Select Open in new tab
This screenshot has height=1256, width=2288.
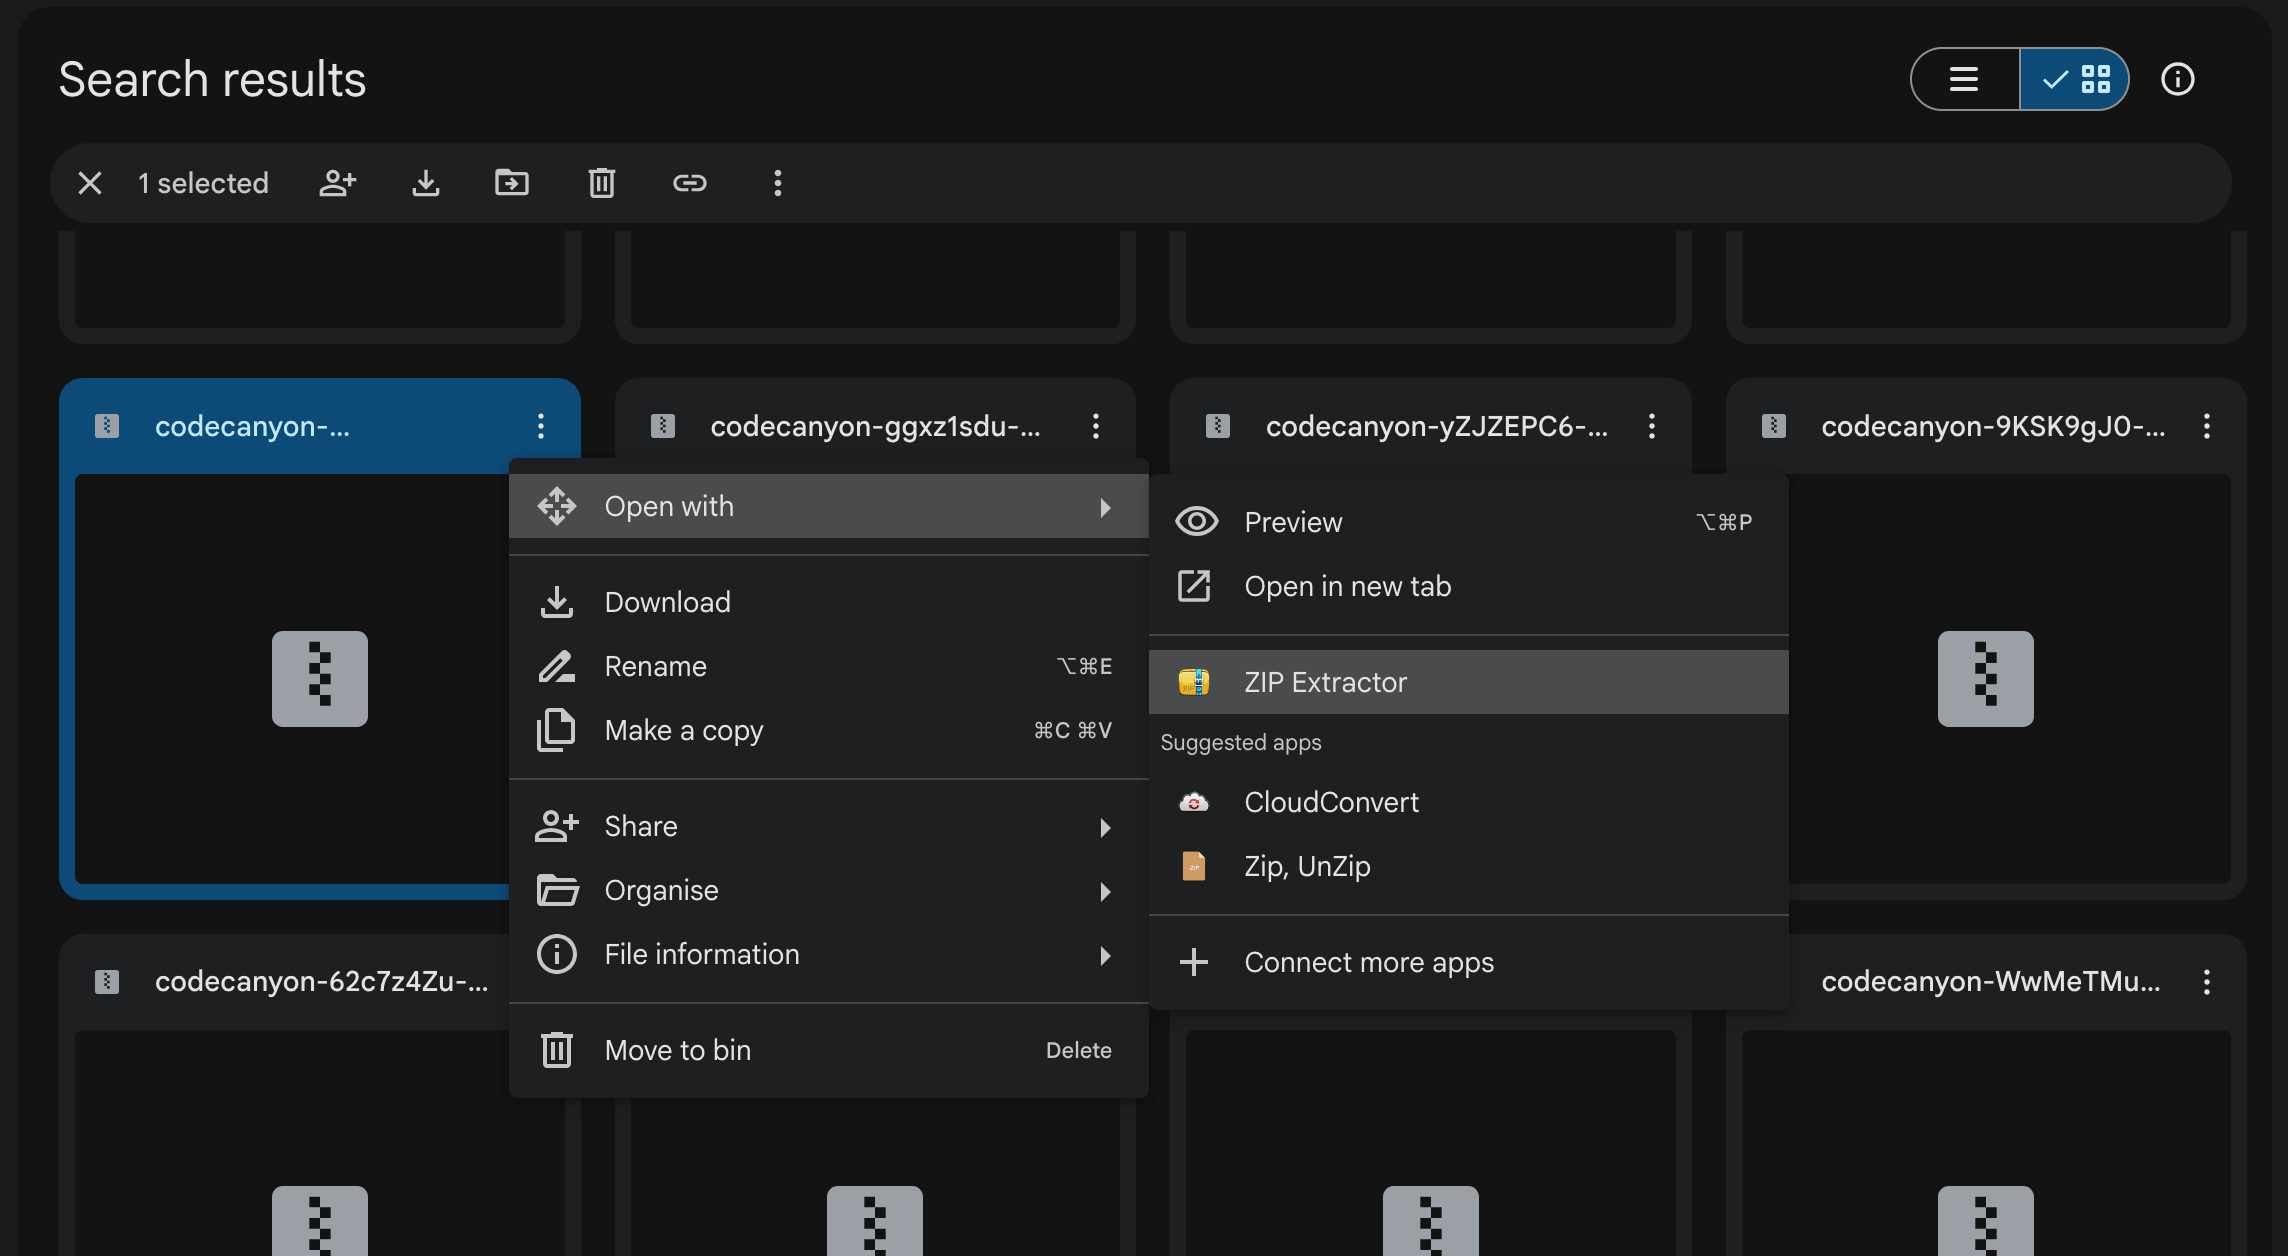pos(1469,586)
